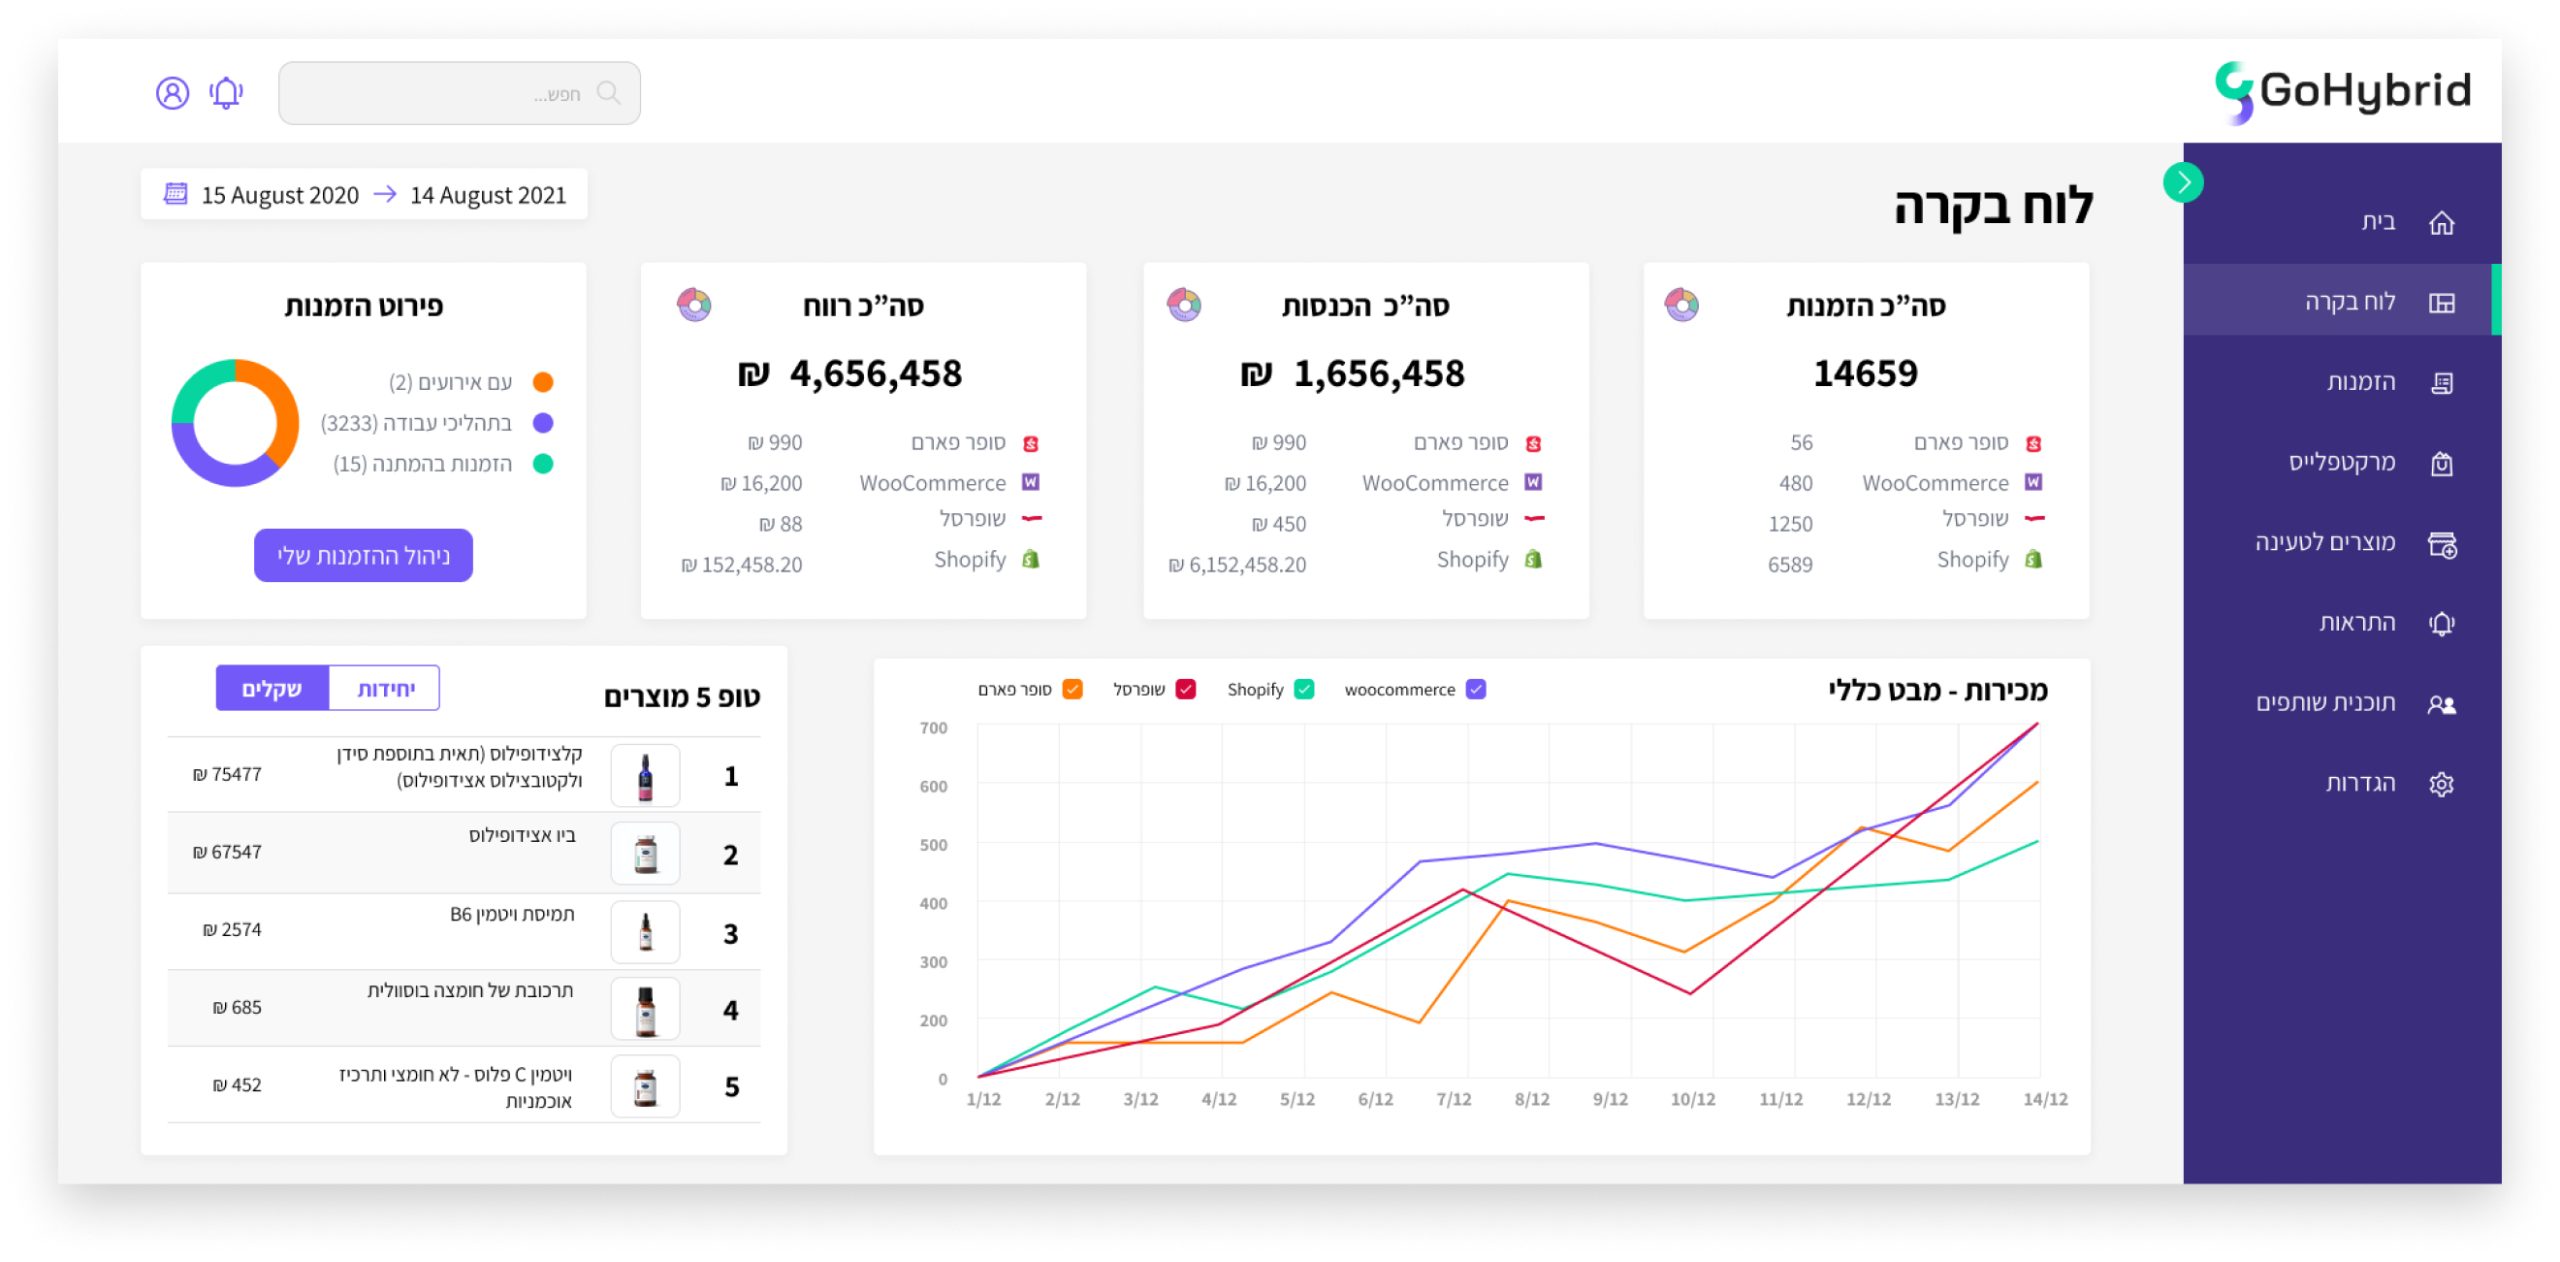Open notifications bell in top bar

tap(226, 93)
